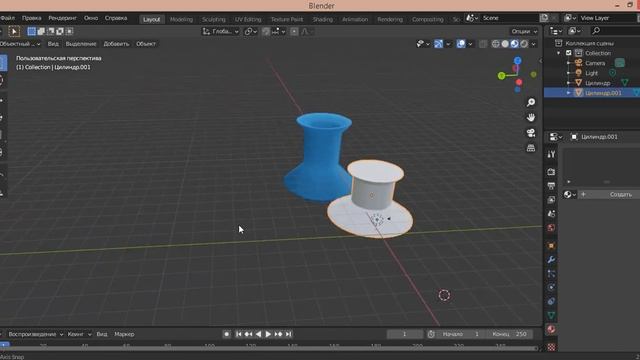Toggle auto keying record button

click(227, 334)
